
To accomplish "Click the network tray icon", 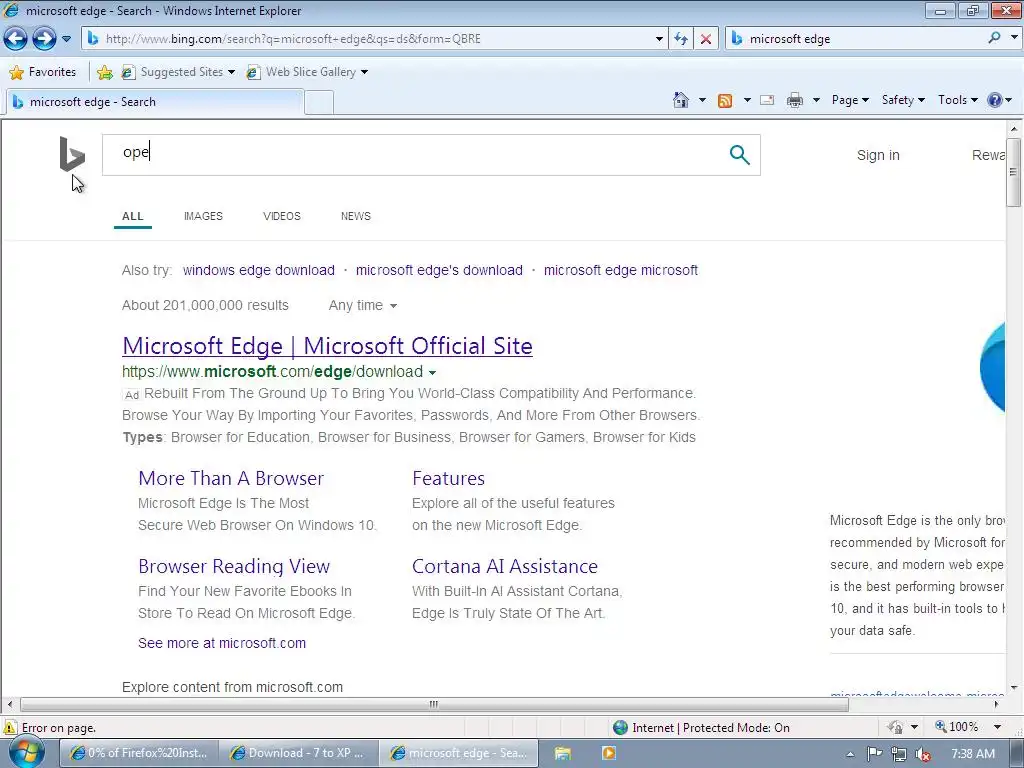I will pyautogui.click(x=899, y=754).
